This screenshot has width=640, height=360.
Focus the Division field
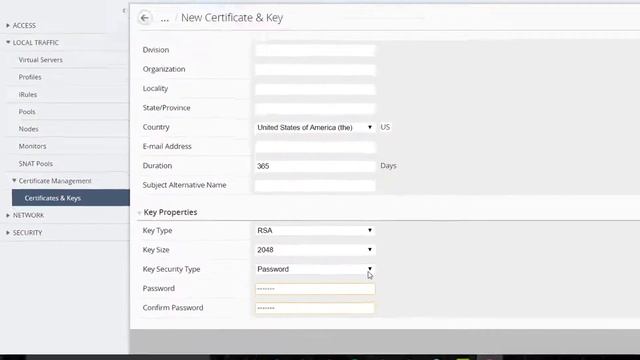(315, 50)
